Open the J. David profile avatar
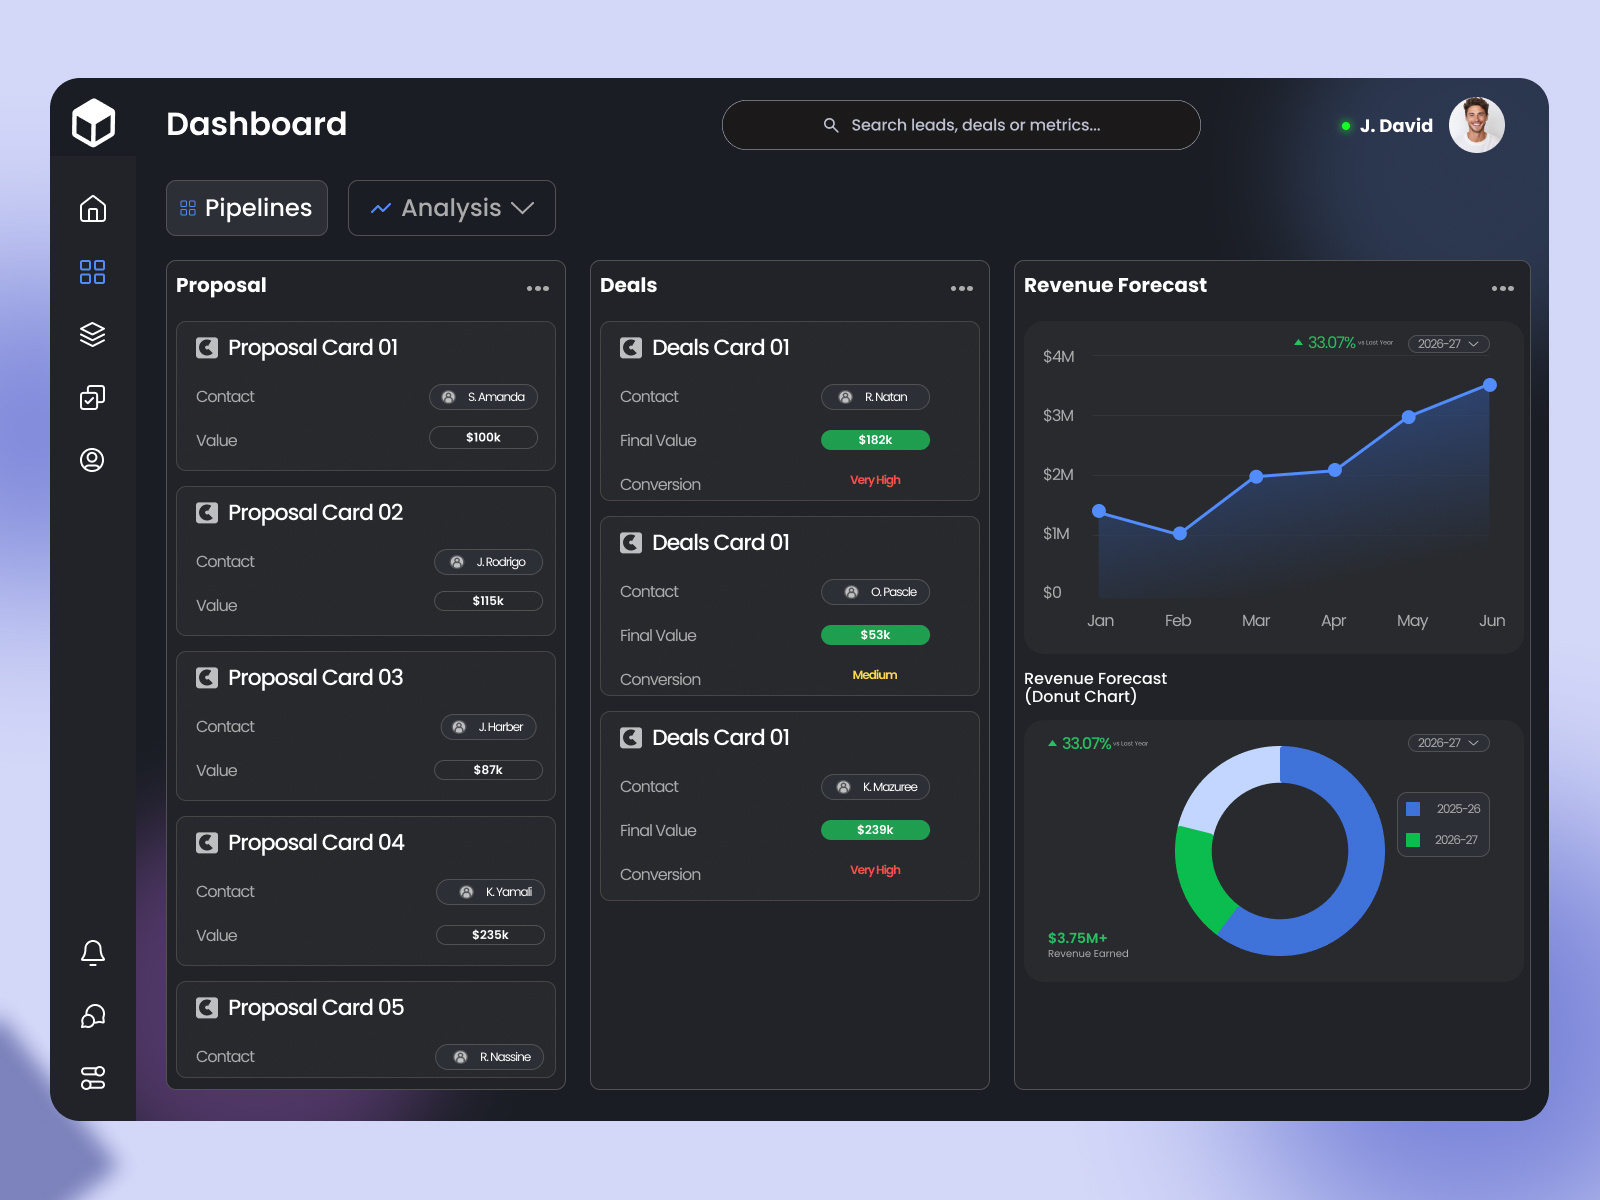Image resolution: width=1600 pixels, height=1200 pixels. 1477,125
